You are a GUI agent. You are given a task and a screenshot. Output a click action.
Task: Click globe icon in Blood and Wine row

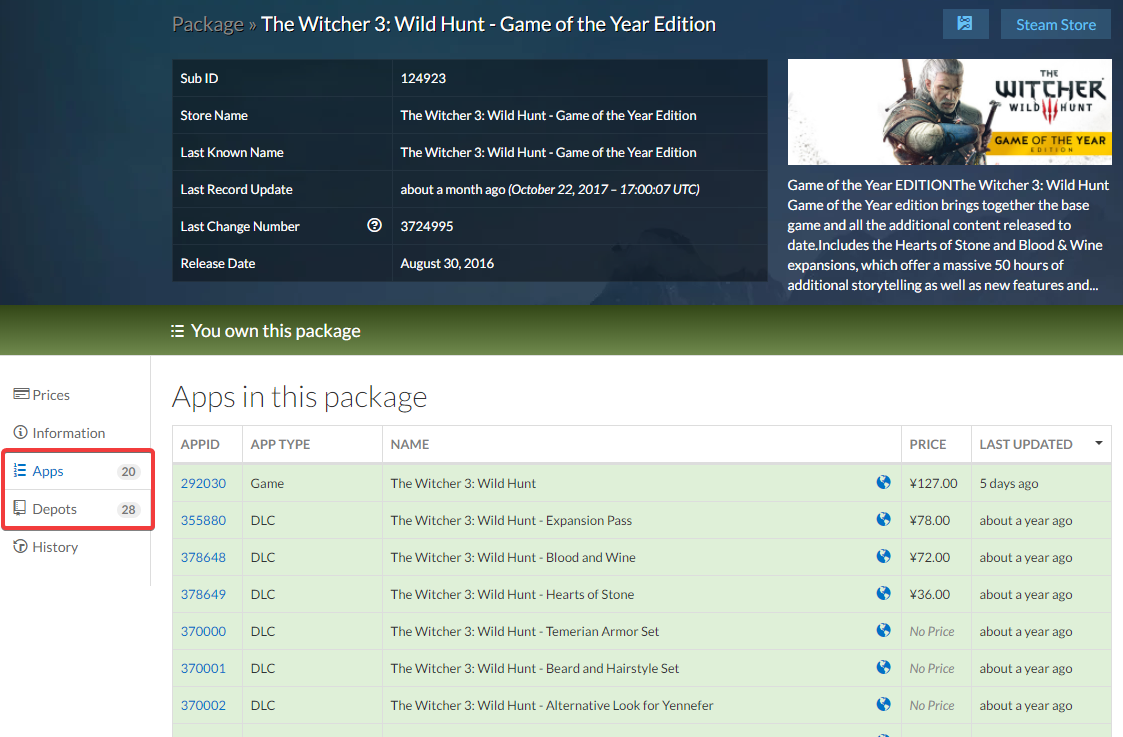coord(883,557)
